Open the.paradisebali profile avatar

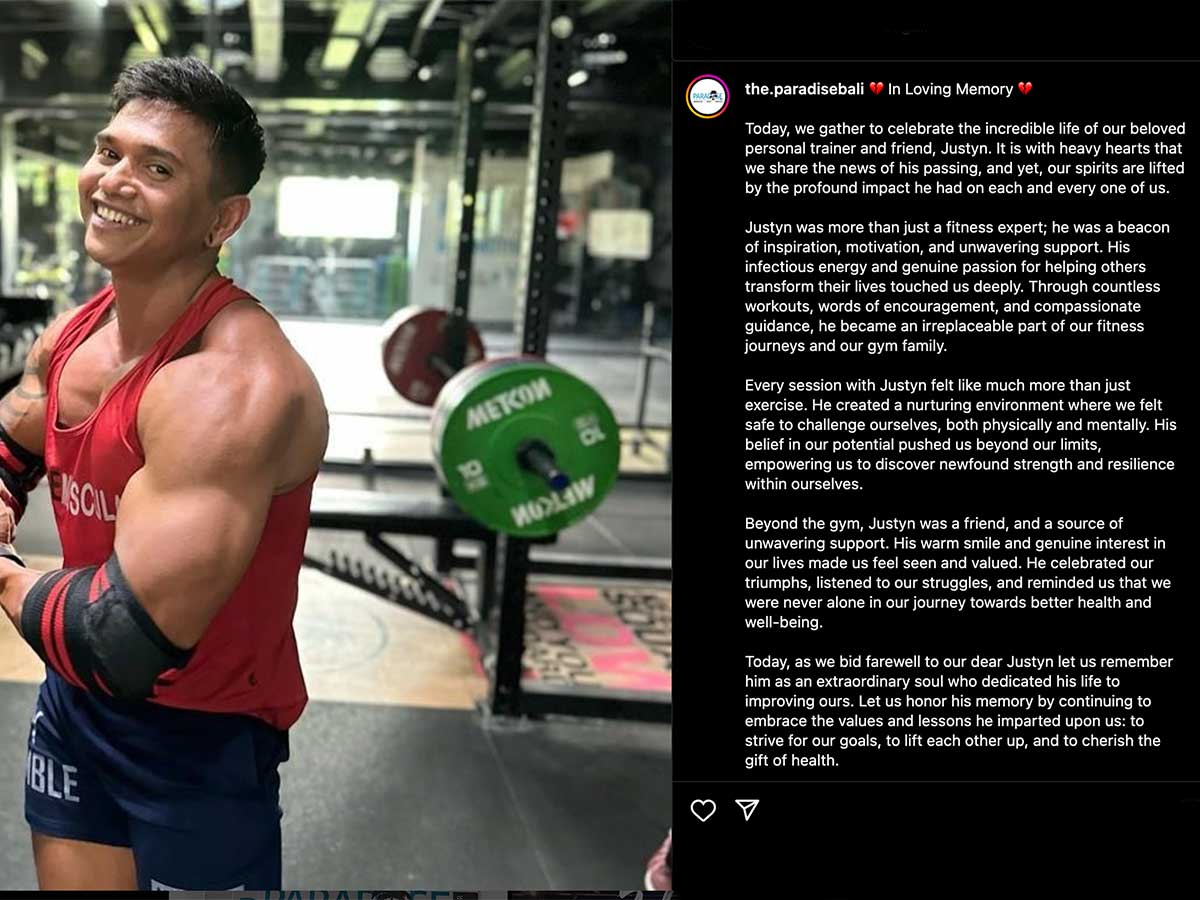tap(707, 96)
